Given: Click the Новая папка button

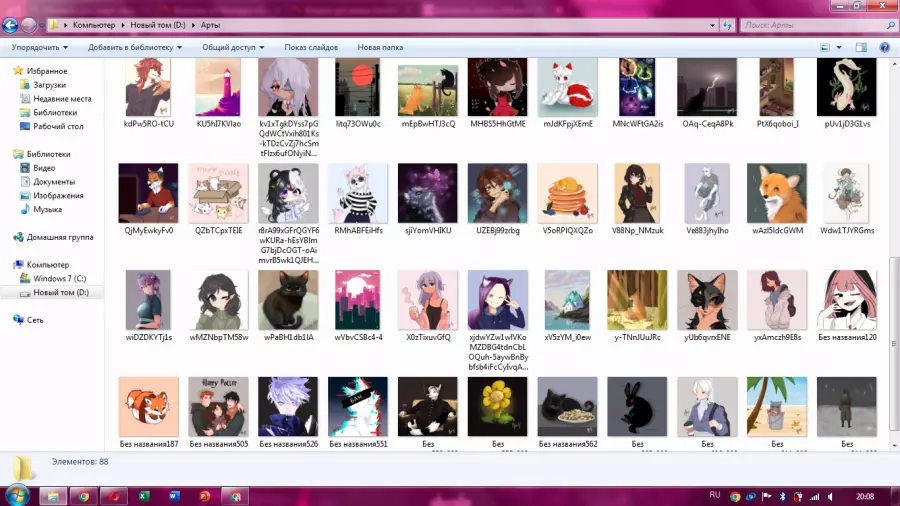Looking at the screenshot, I should point(380,47).
